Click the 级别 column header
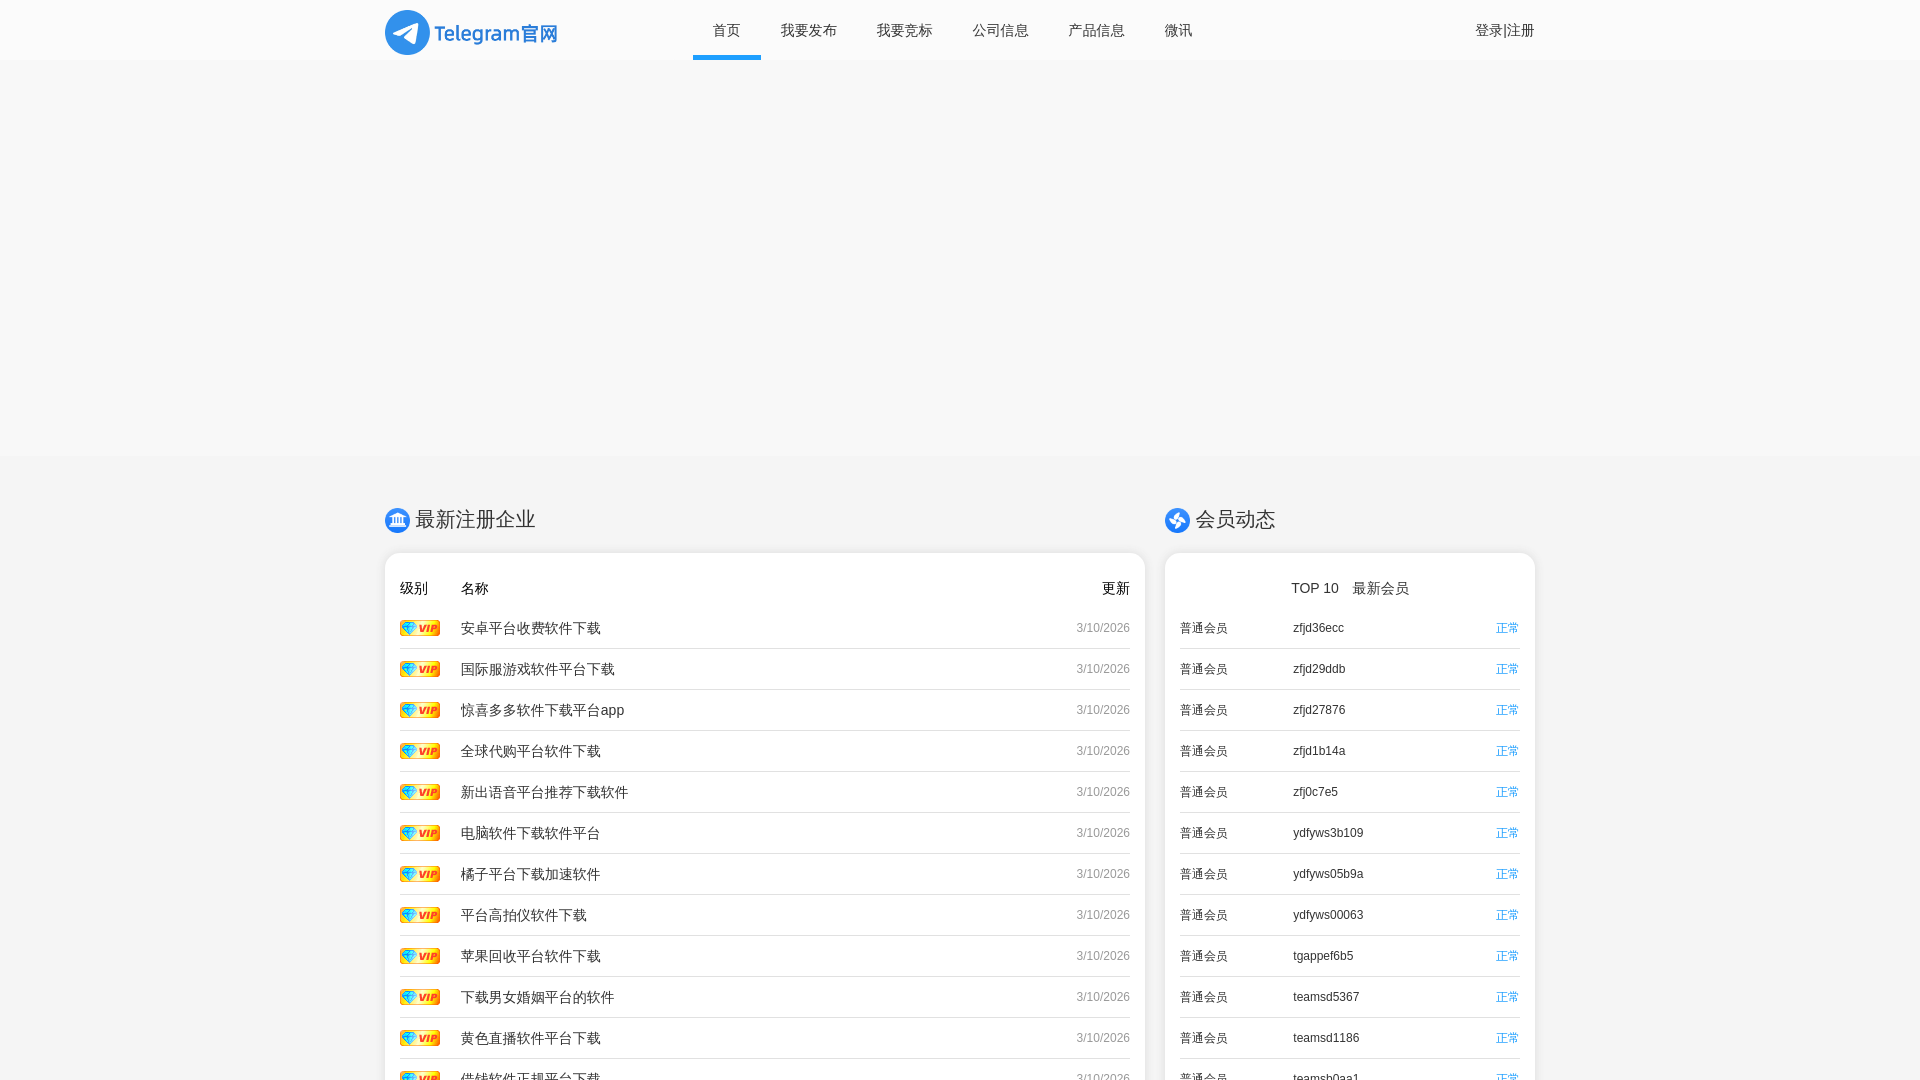Screen dimensions: 1920x1080 (x=414, y=588)
